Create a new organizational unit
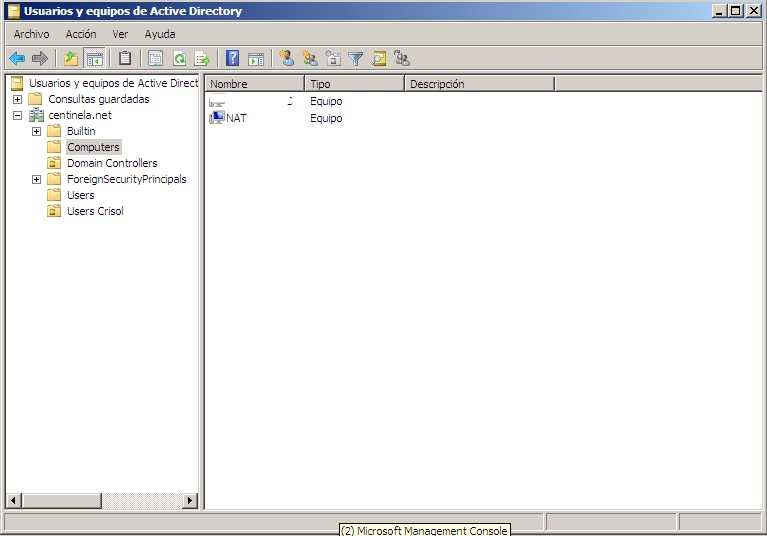Viewport: 767px width, 536px height. [x=333, y=59]
